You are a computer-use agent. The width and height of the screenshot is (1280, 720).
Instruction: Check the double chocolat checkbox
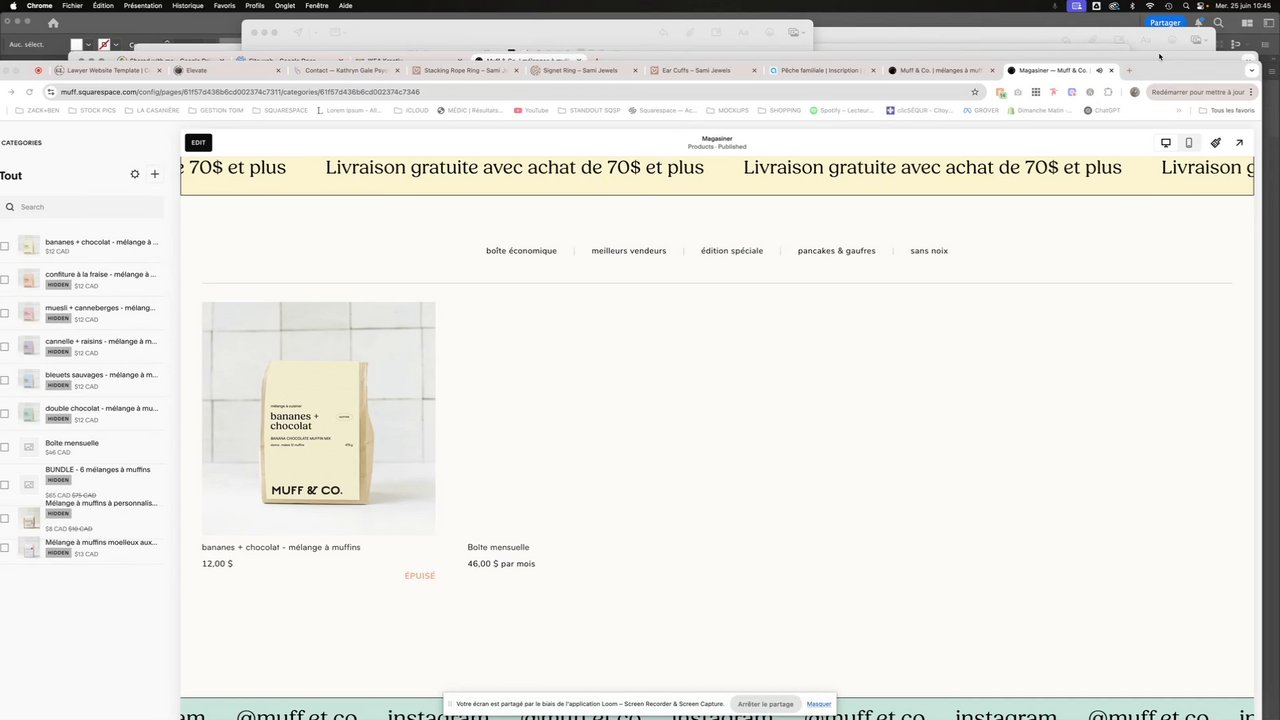pyautogui.click(x=5, y=413)
